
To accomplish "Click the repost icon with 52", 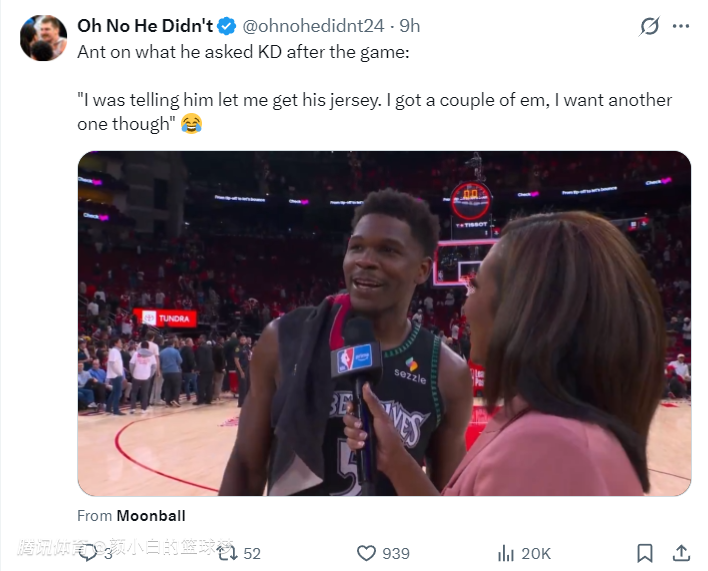I will click(226, 553).
